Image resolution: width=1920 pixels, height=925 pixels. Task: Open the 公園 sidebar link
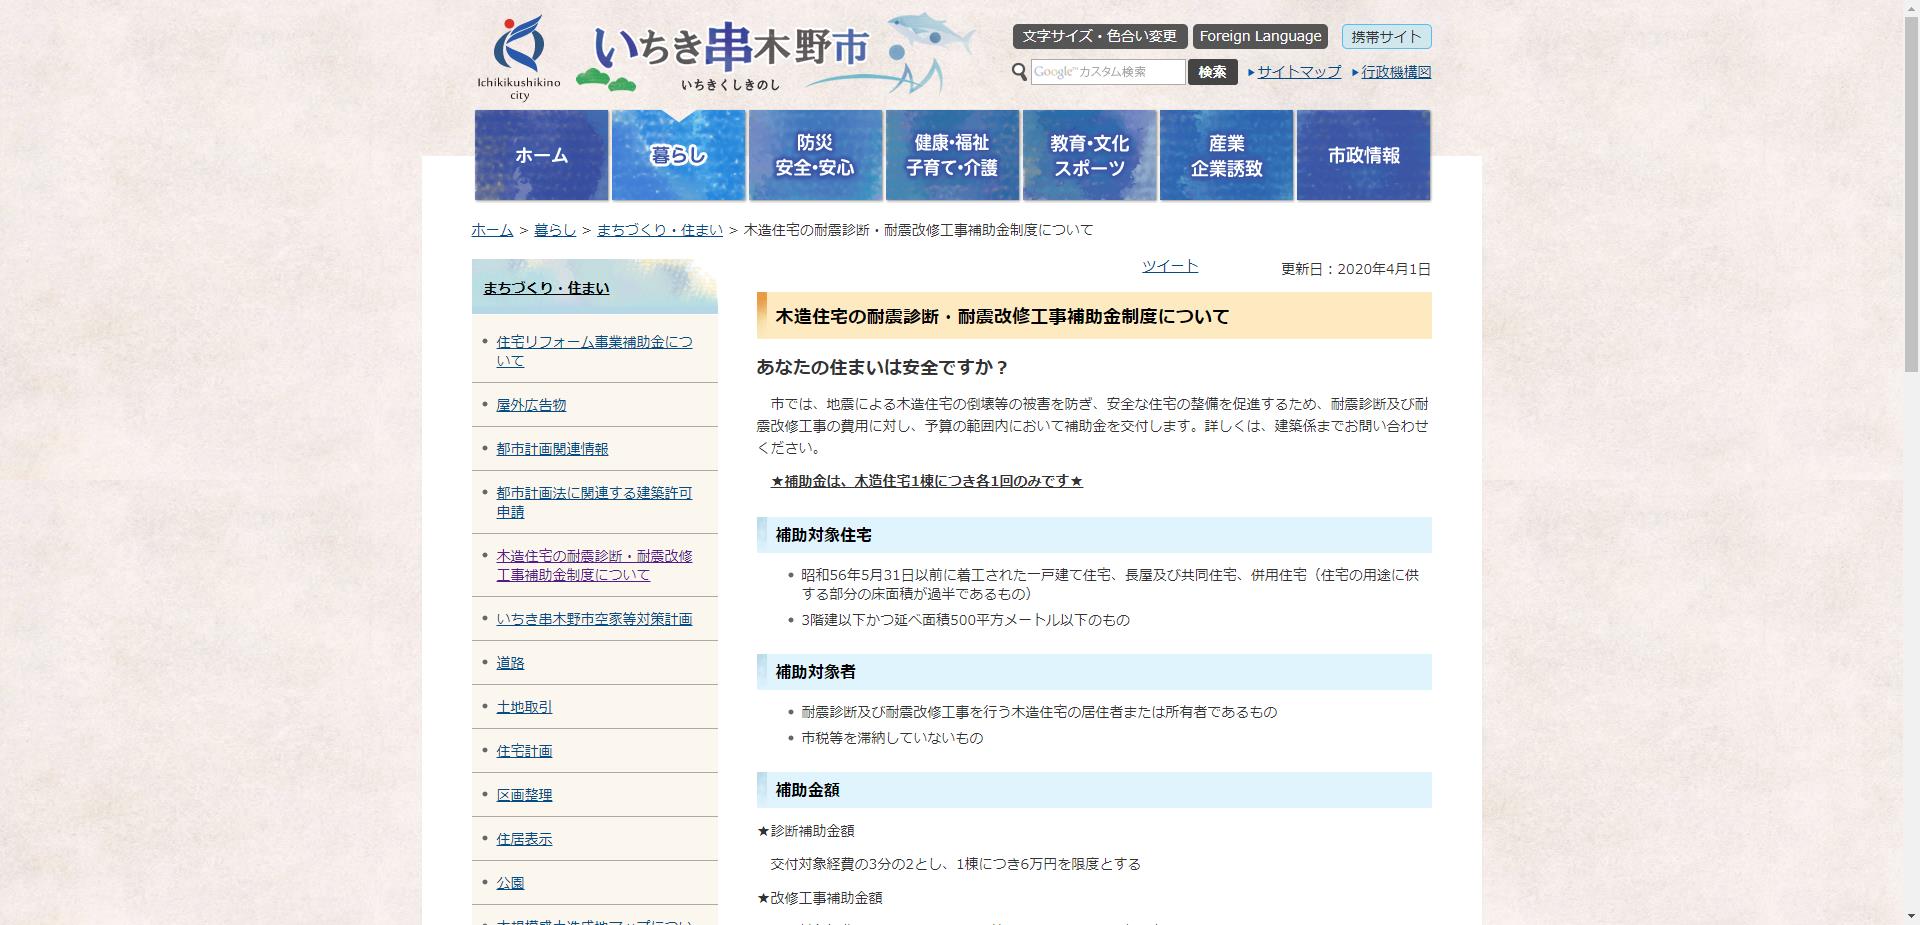coord(509,882)
